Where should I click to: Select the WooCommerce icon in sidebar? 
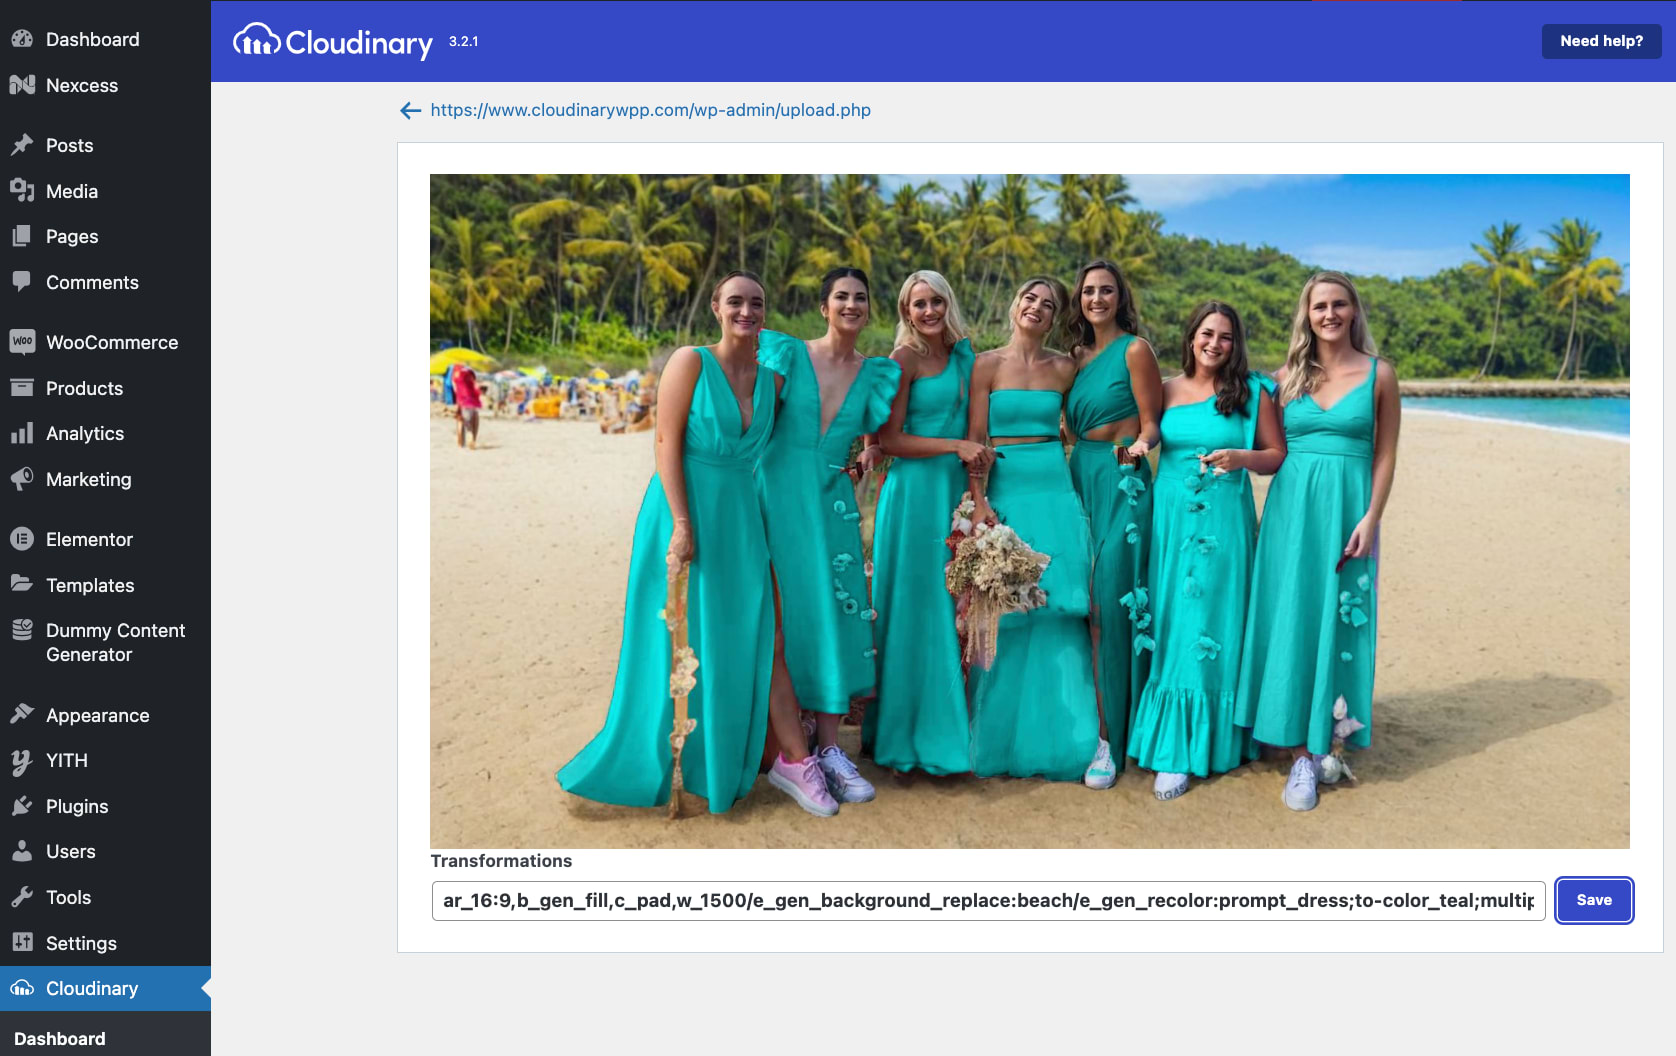pyautogui.click(x=22, y=341)
